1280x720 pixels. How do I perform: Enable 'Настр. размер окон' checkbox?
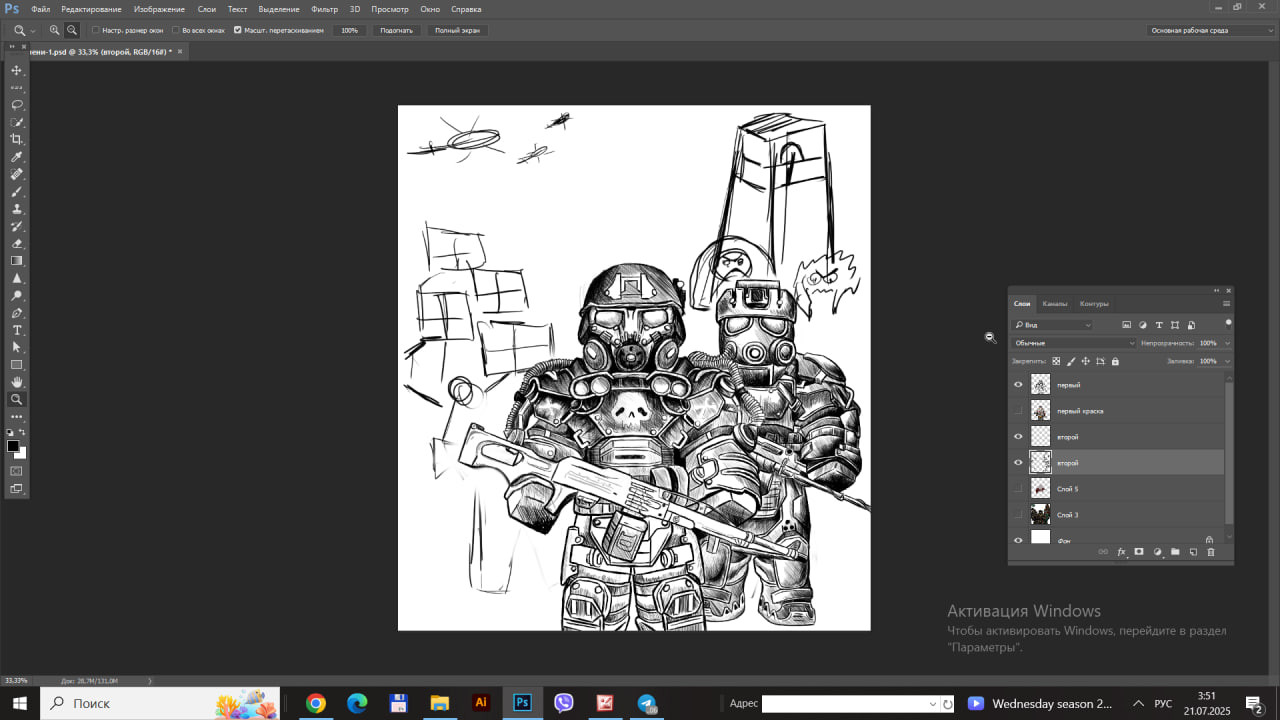[96, 30]
